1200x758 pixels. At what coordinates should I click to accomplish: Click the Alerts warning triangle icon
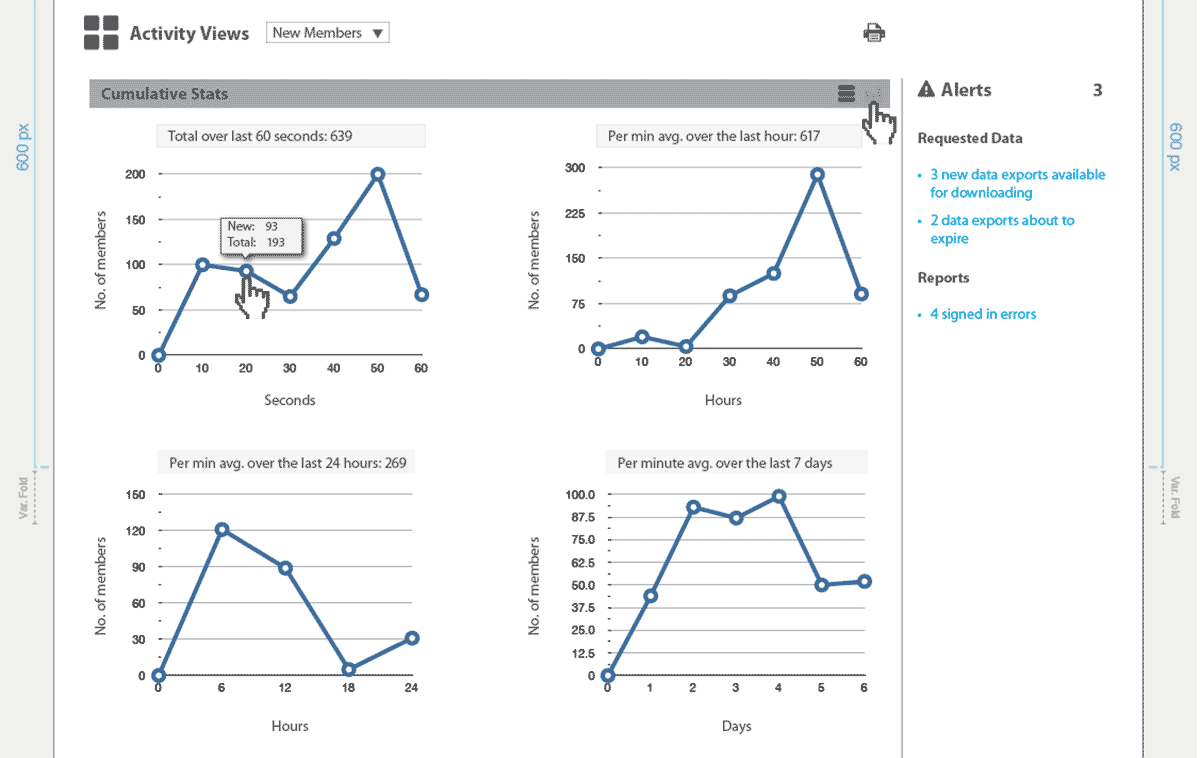point(926,90)
